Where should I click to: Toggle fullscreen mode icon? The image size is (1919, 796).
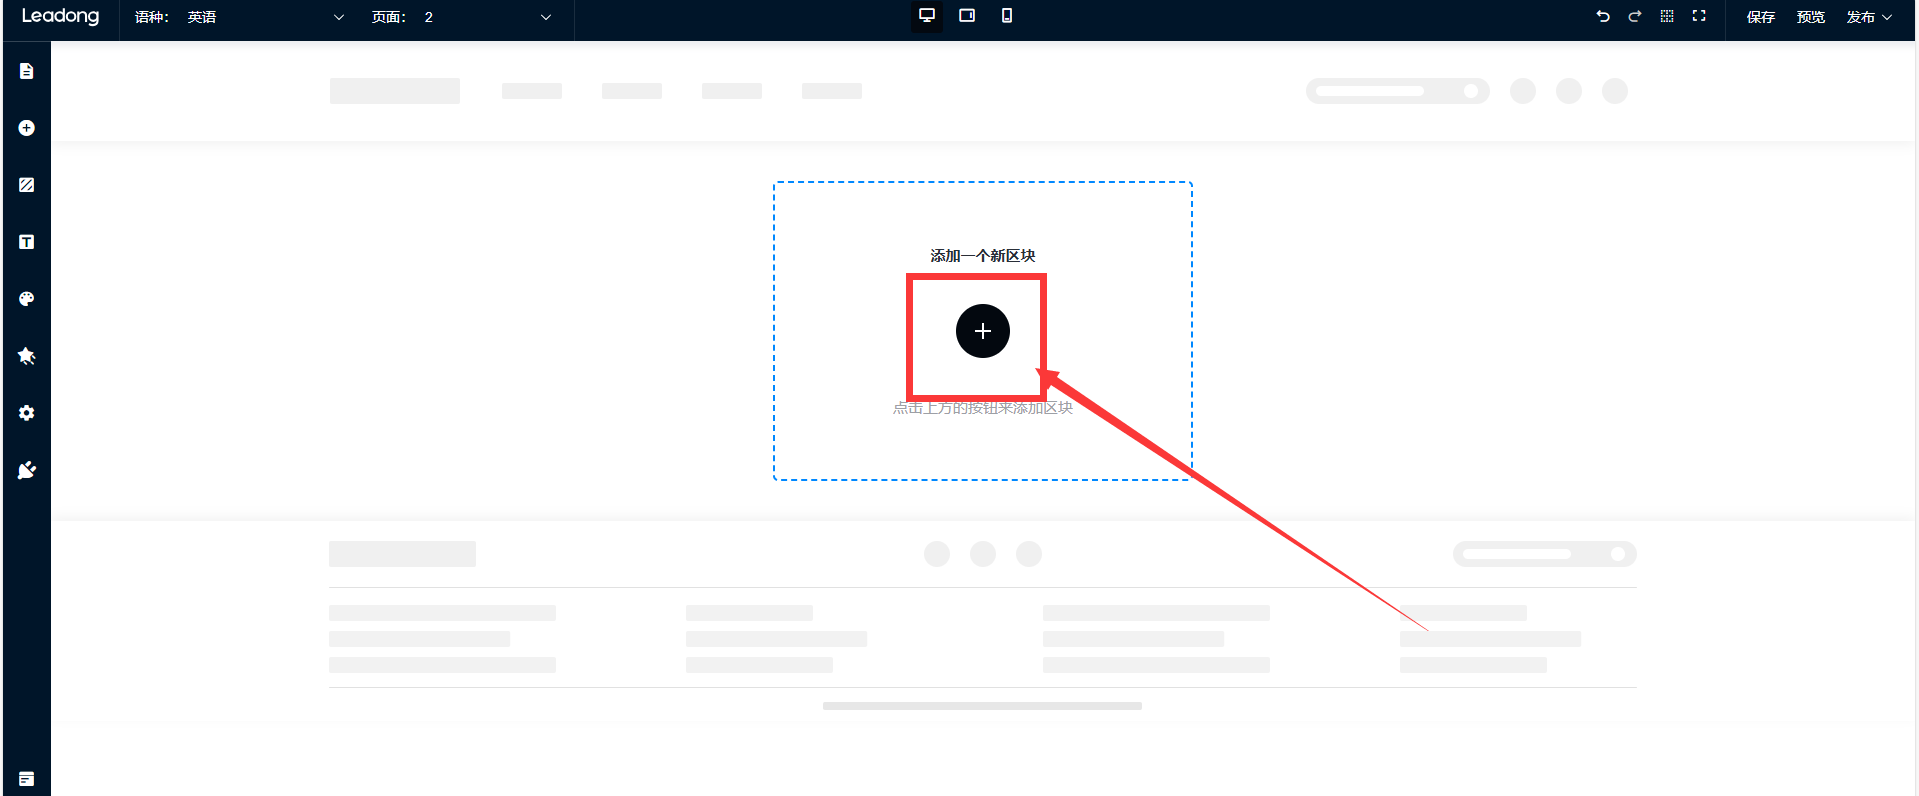coord(1699,16)
